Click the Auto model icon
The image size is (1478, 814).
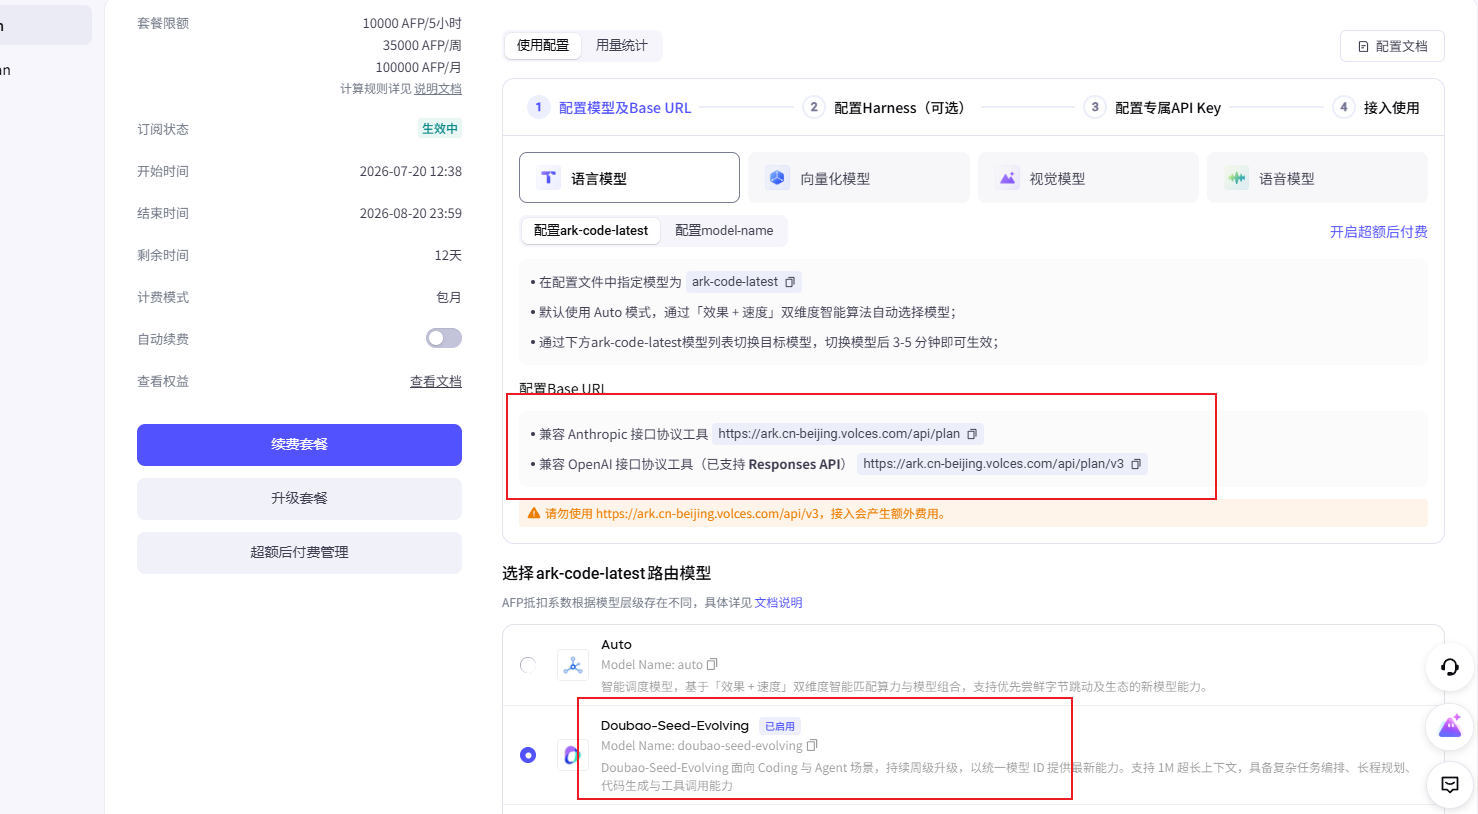point(573,665)
